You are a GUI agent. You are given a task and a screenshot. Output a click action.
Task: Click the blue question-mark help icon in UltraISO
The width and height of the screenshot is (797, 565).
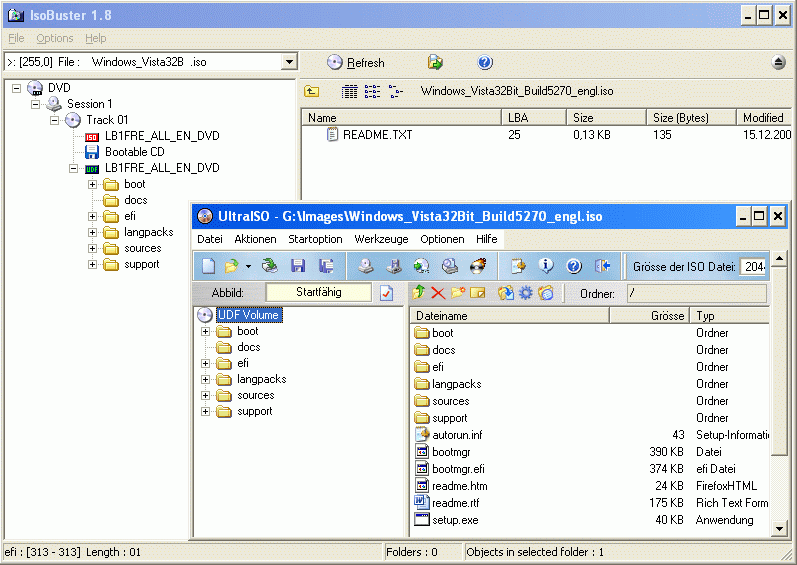click(x=574, y=266)
